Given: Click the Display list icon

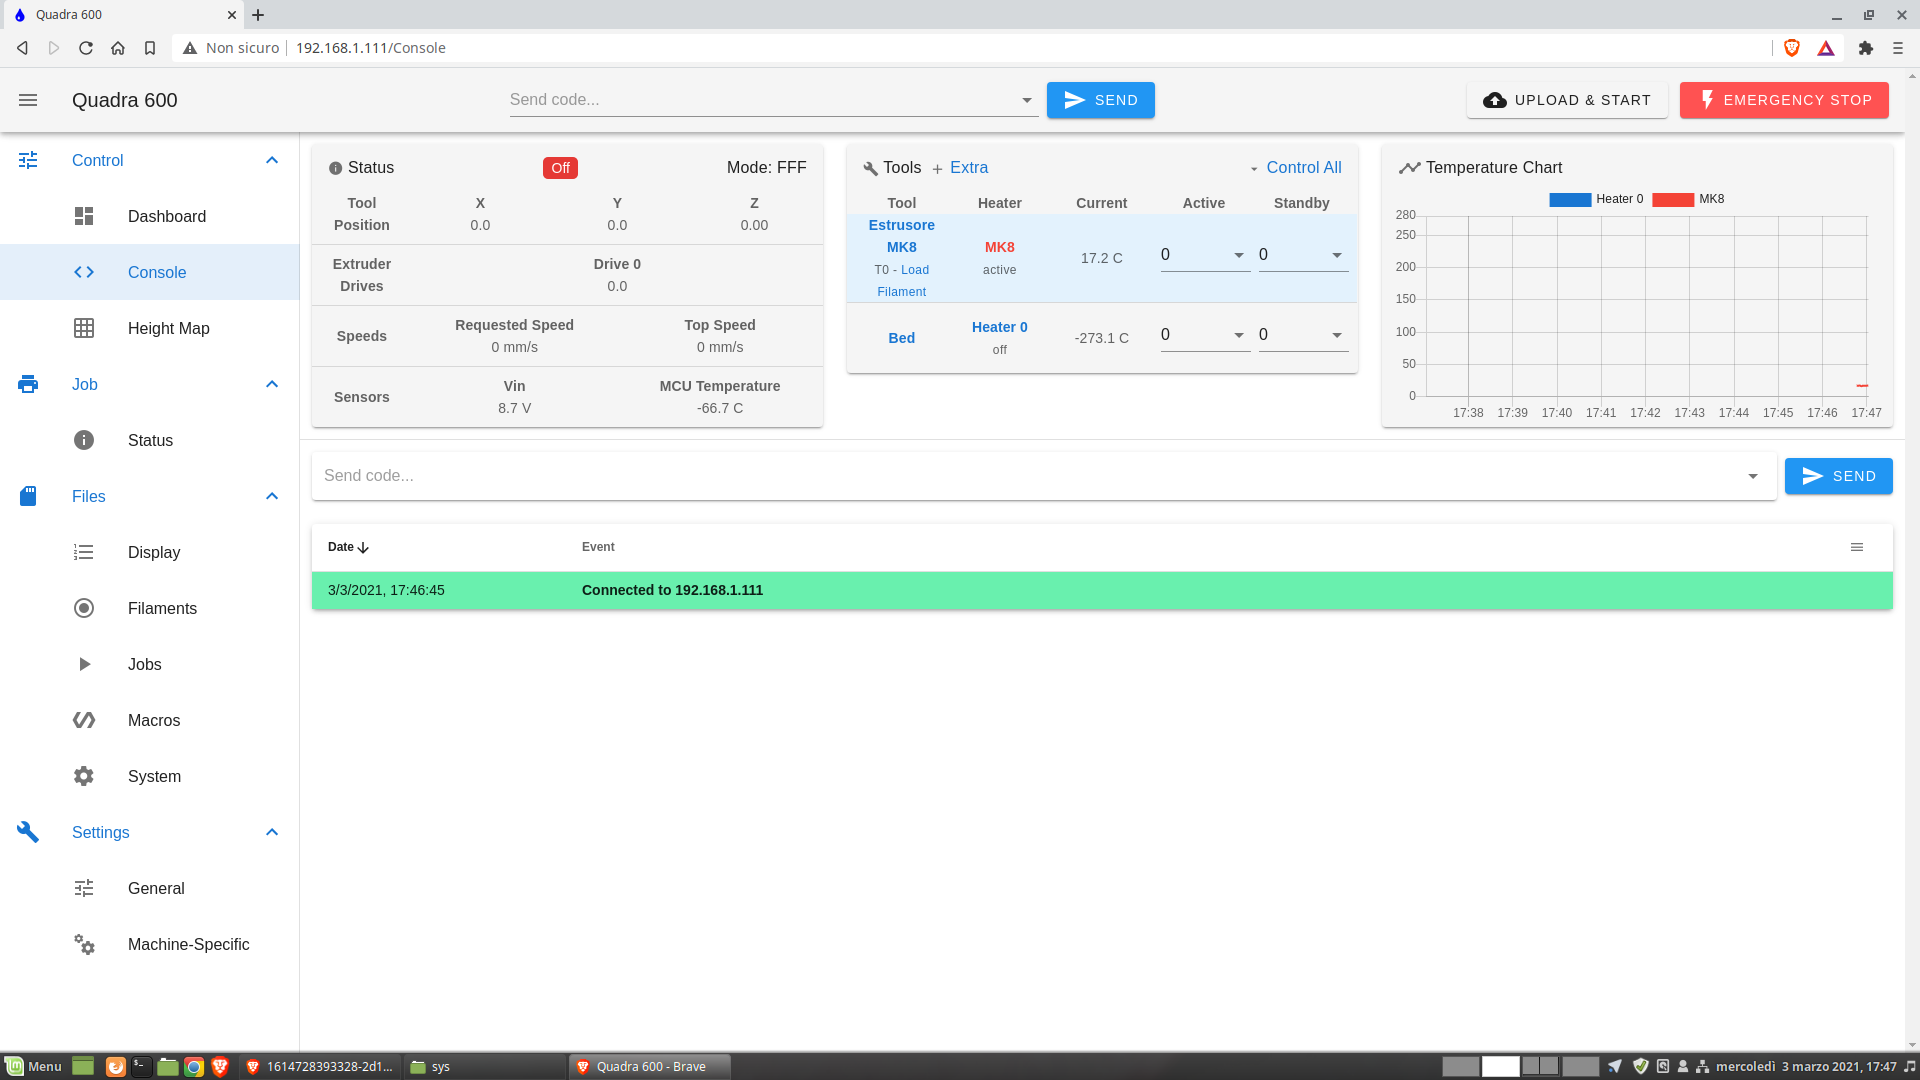Looking at the screenshot, I should 84,552.
